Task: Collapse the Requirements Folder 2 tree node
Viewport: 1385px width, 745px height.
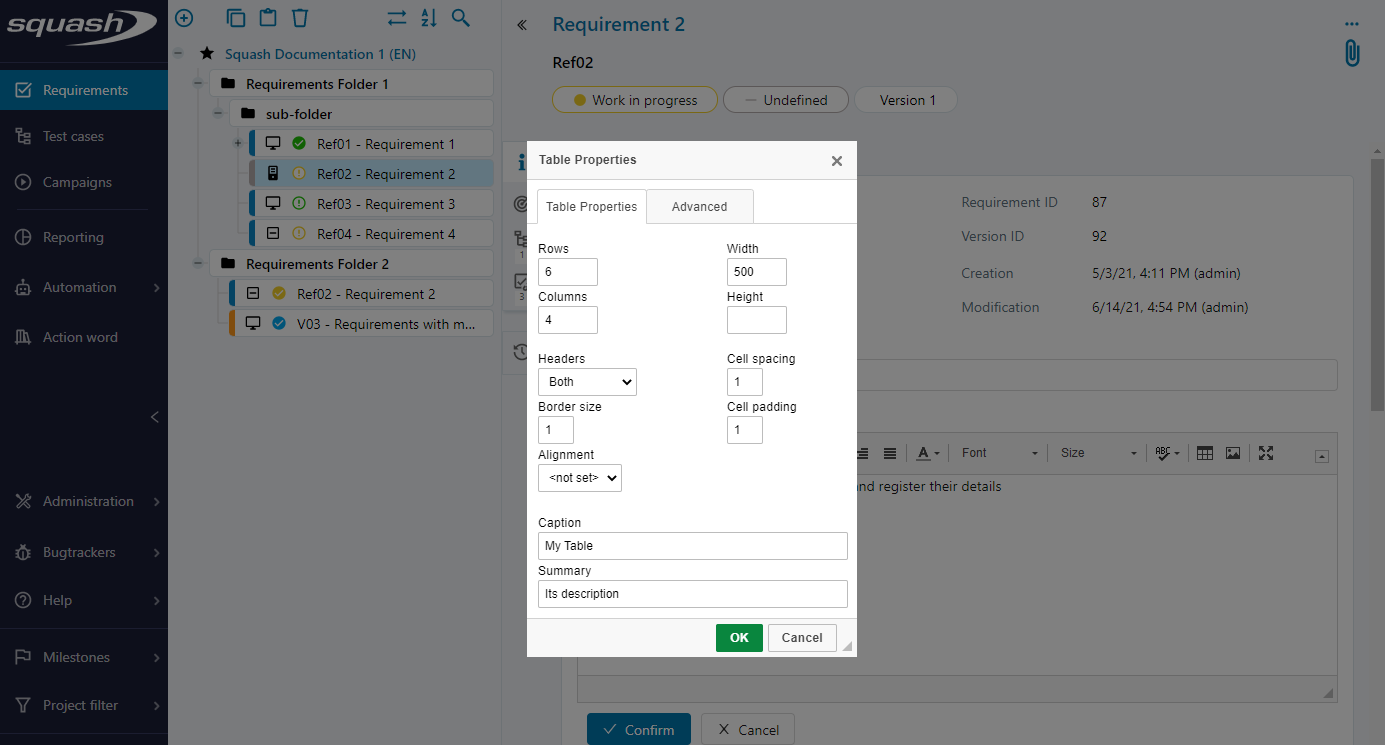Action: 198,264
